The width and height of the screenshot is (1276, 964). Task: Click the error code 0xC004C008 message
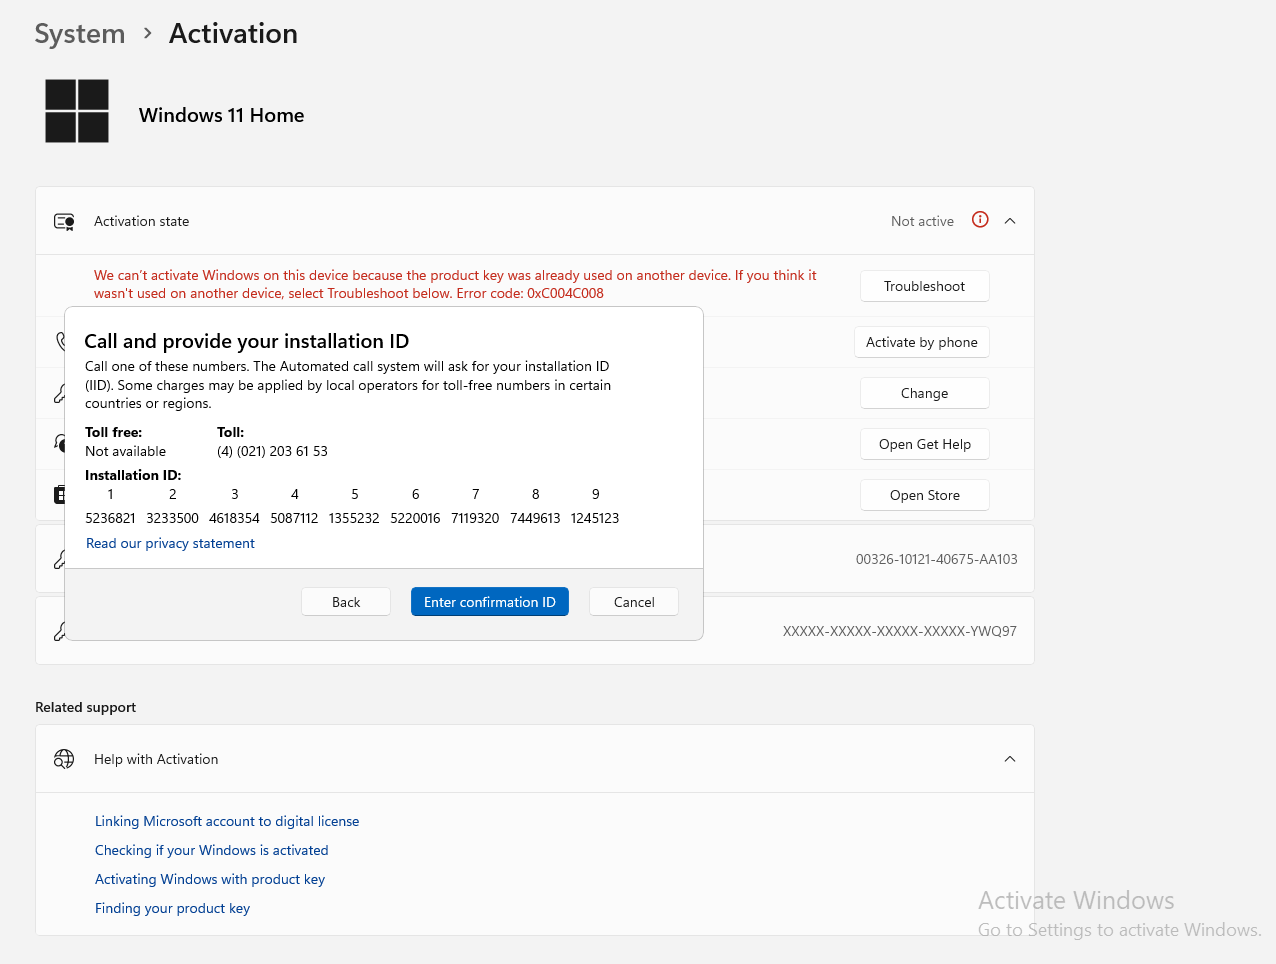pos(455,284)
